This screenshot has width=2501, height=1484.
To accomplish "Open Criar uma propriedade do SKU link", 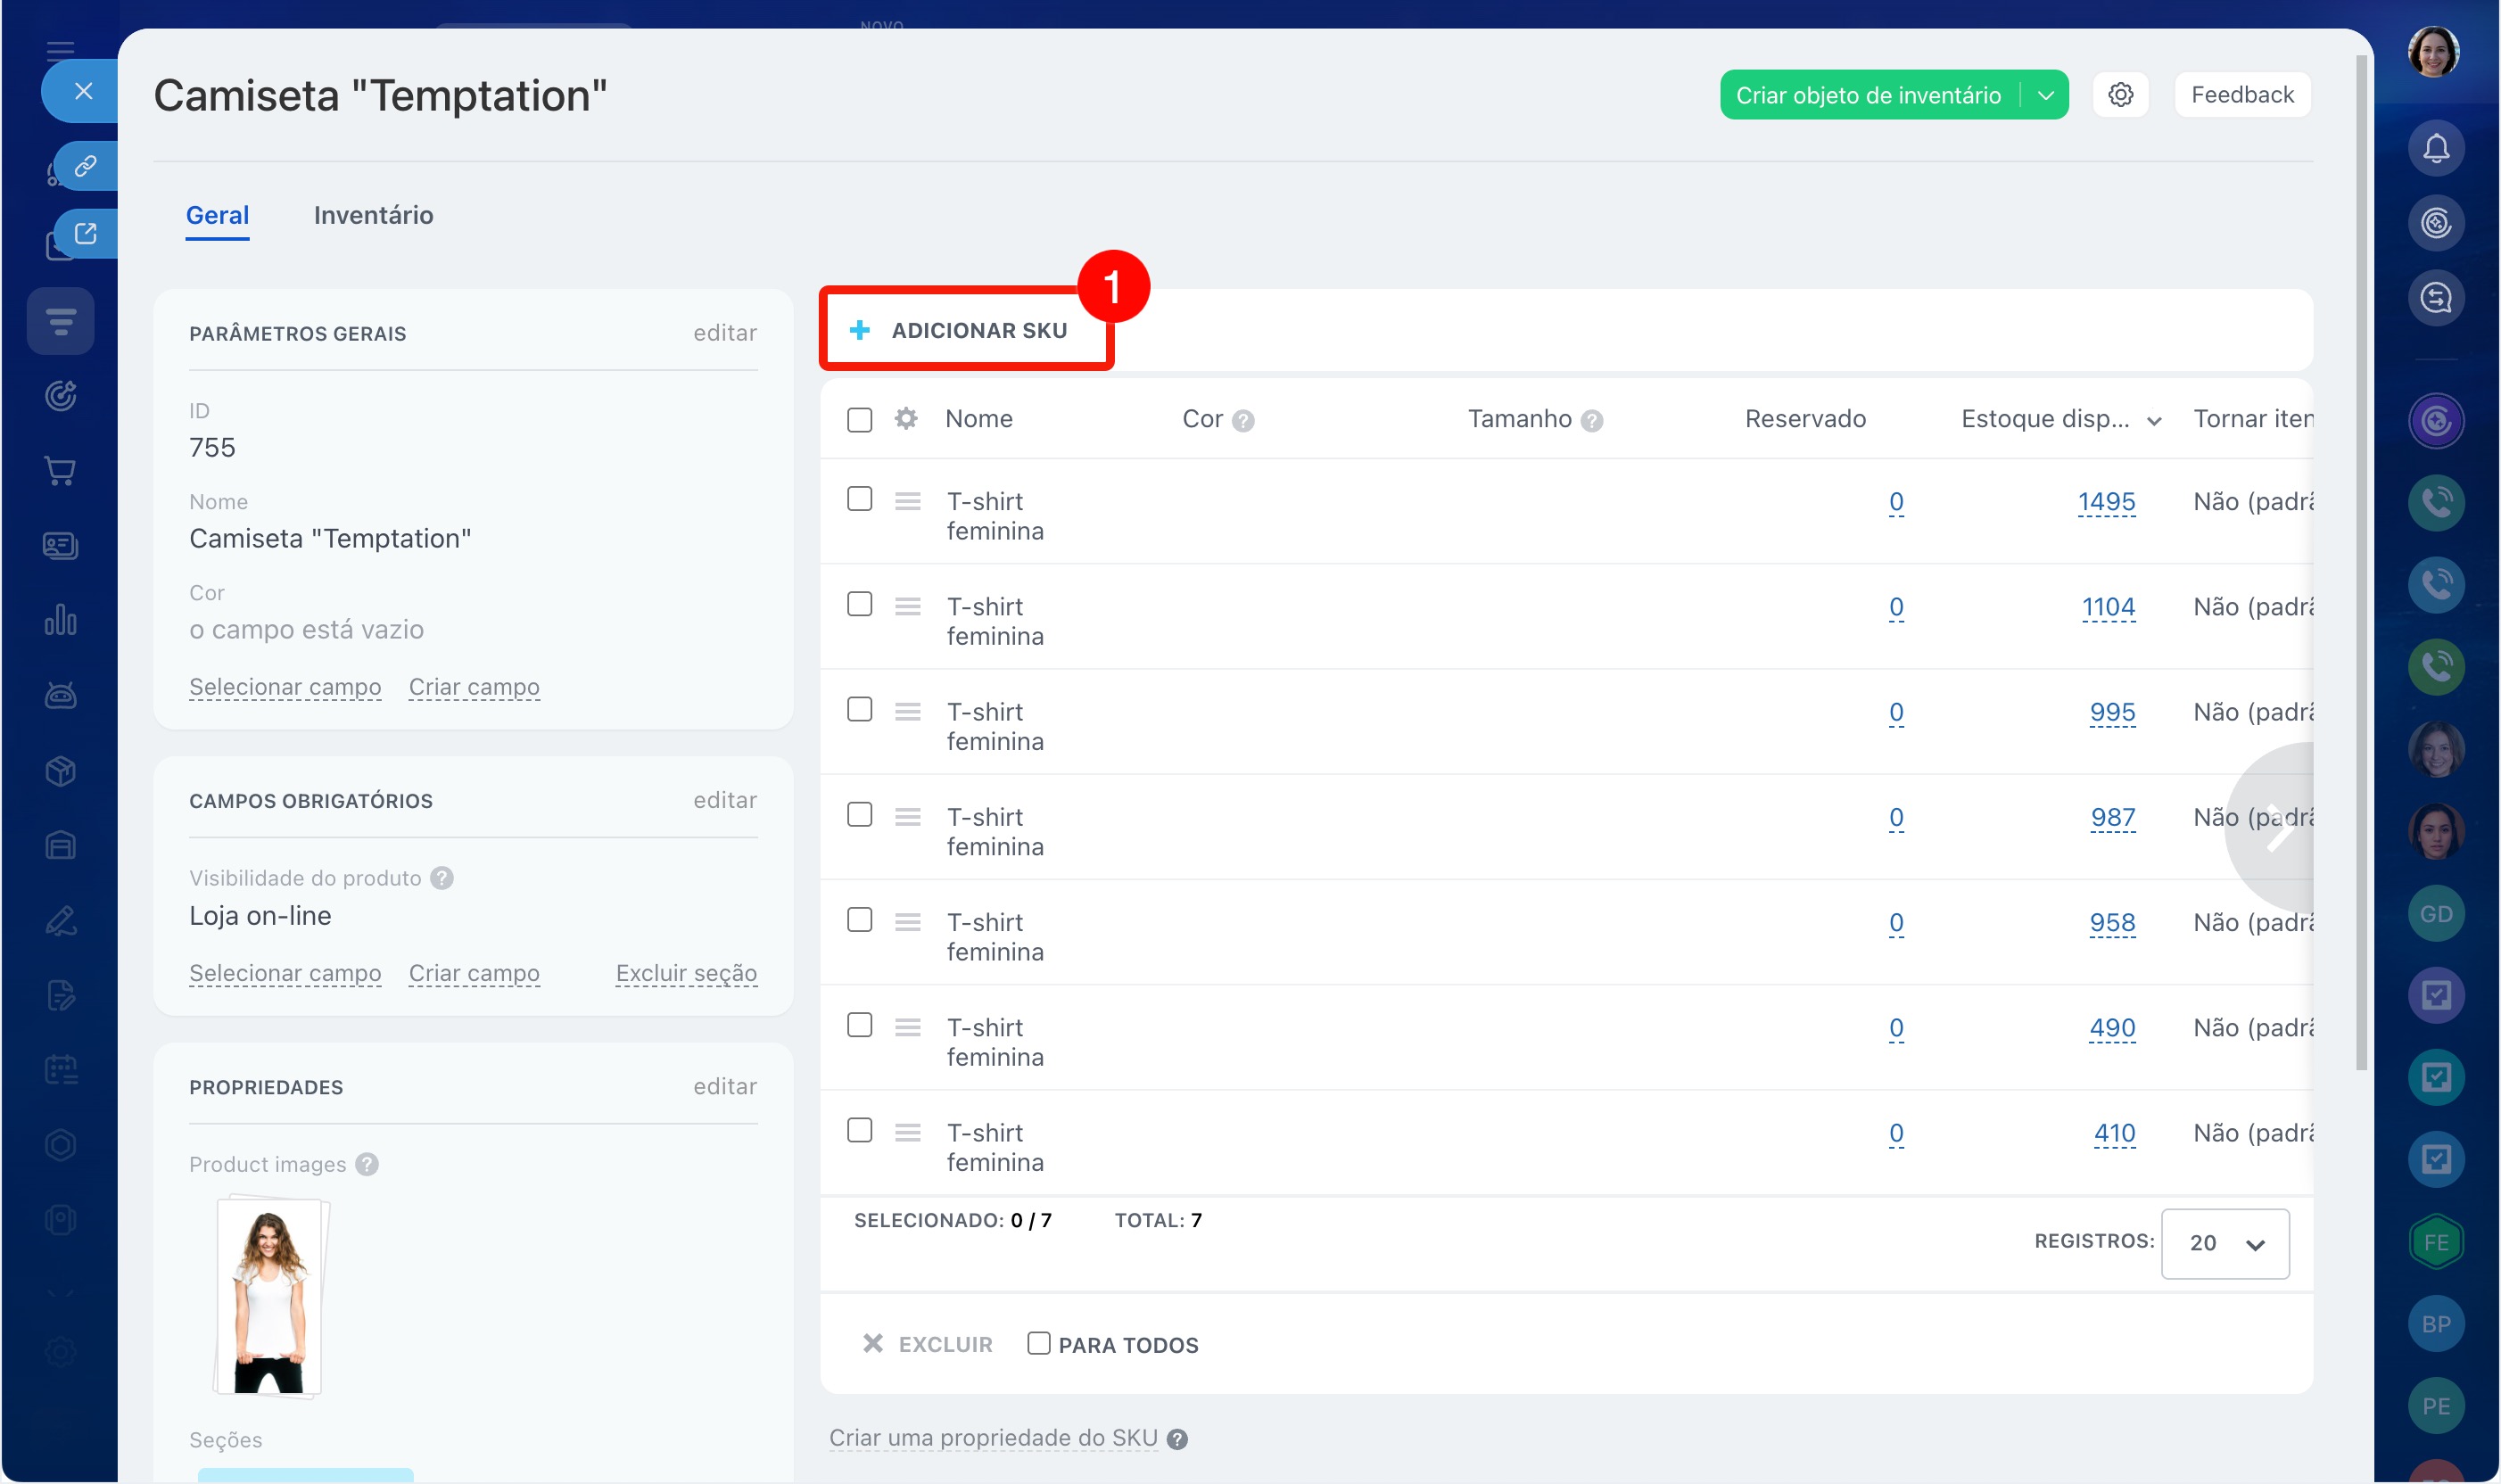I will [x=992, y=1437].
